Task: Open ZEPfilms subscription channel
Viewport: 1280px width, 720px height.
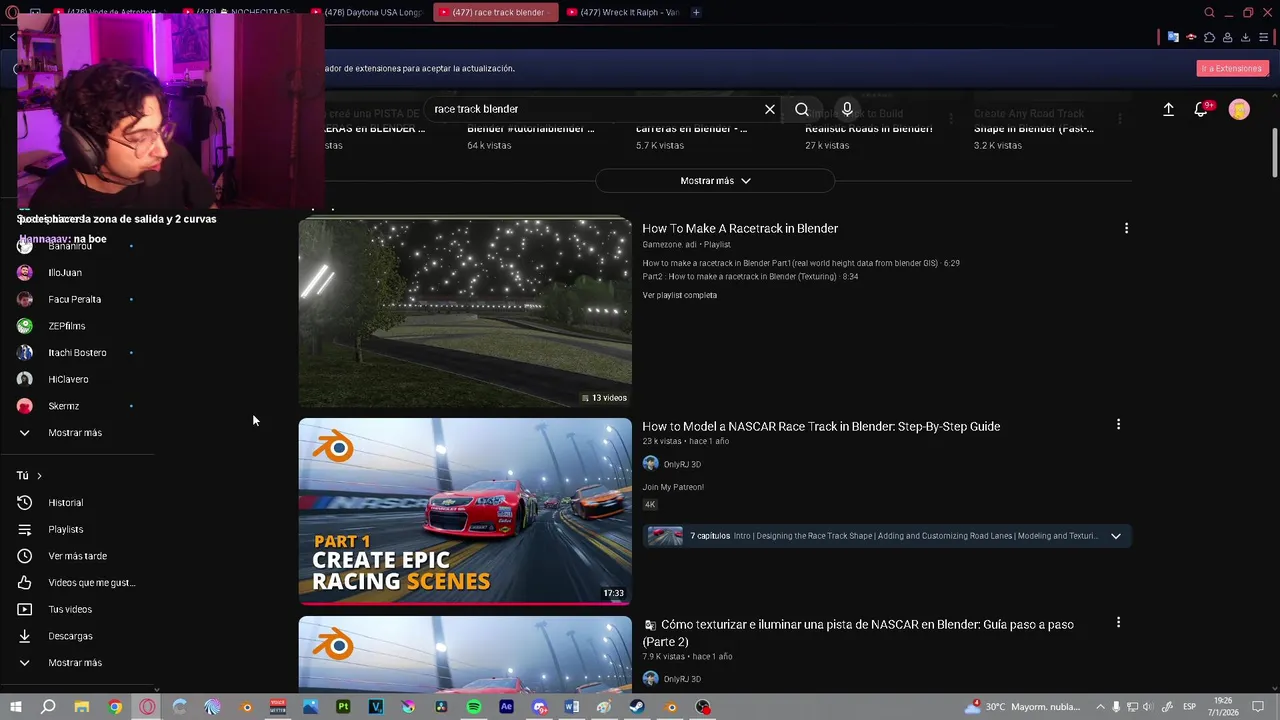Action: [67, 326]
